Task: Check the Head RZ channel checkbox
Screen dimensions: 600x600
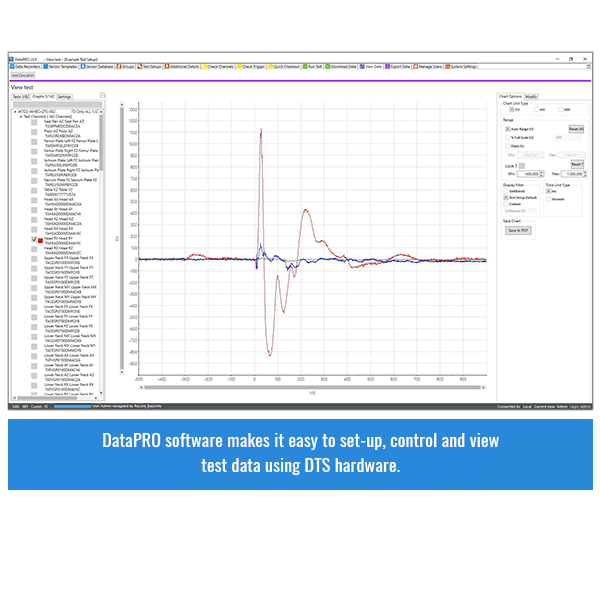Action: click(x=34, y=249)
